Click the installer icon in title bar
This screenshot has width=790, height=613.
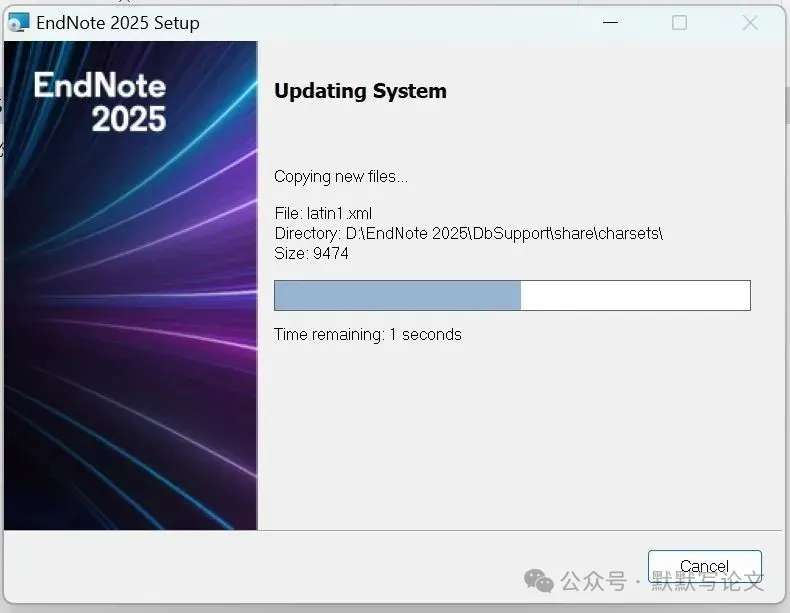pyautogui.click(x=19, y=23)
